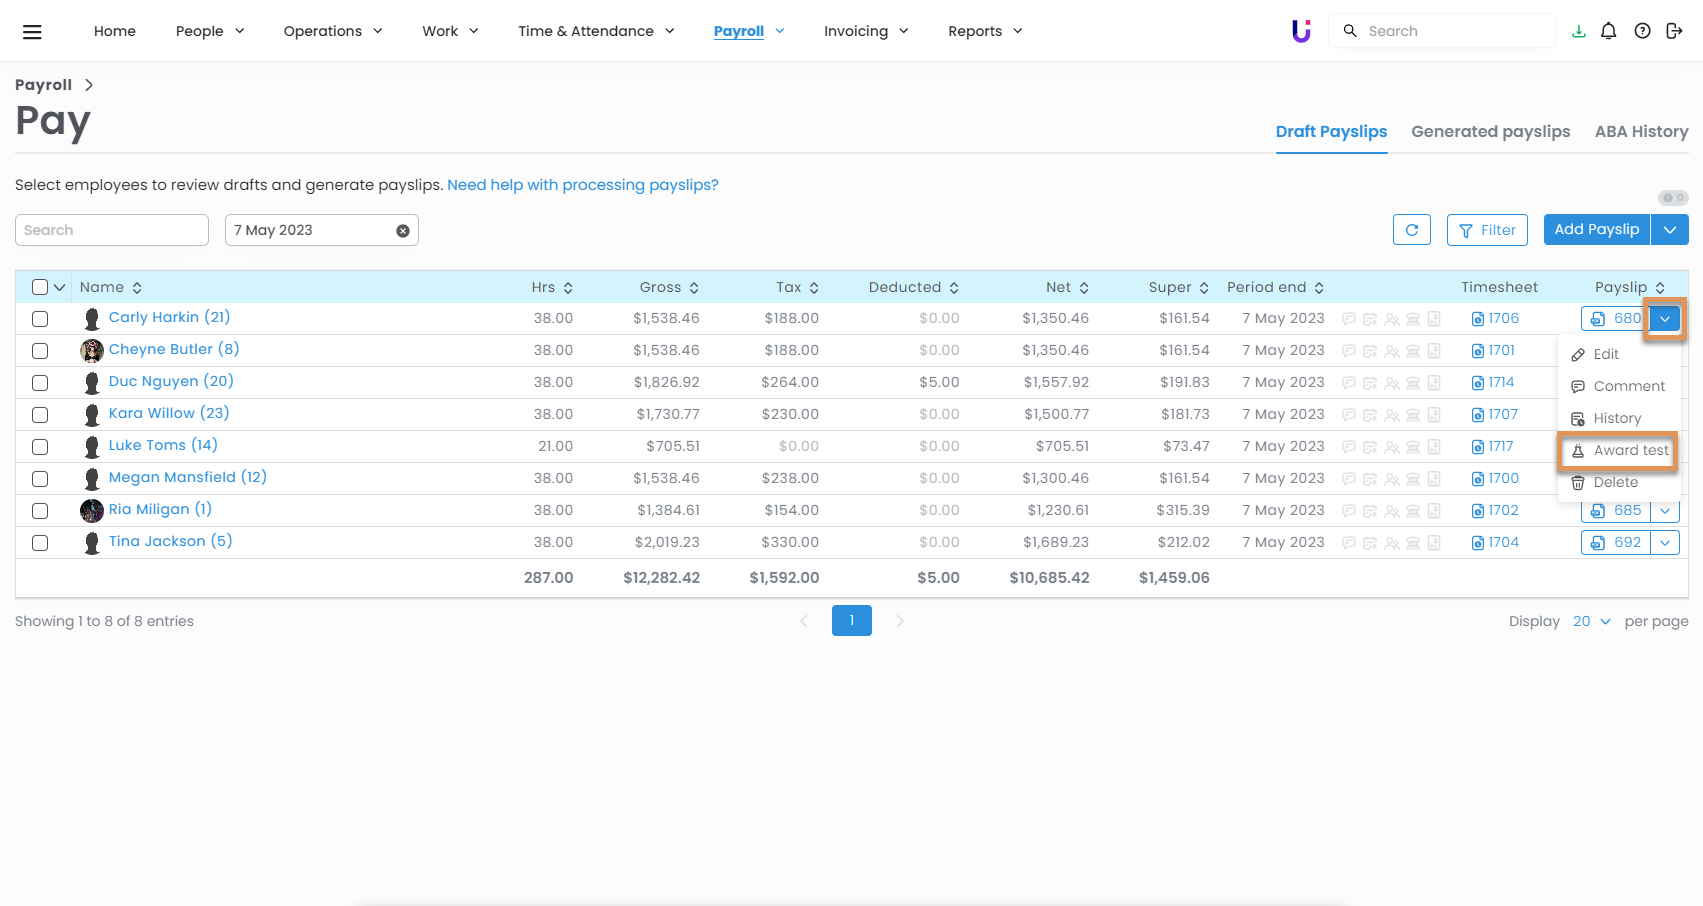
Task: Open the hamburger navigation menu
Action: (32, 32)
